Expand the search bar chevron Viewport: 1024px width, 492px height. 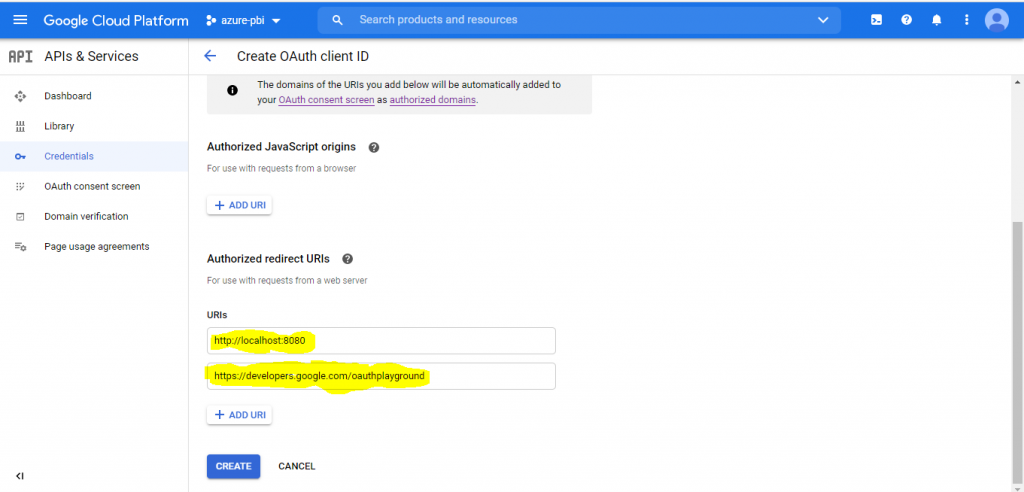point(823,20)
